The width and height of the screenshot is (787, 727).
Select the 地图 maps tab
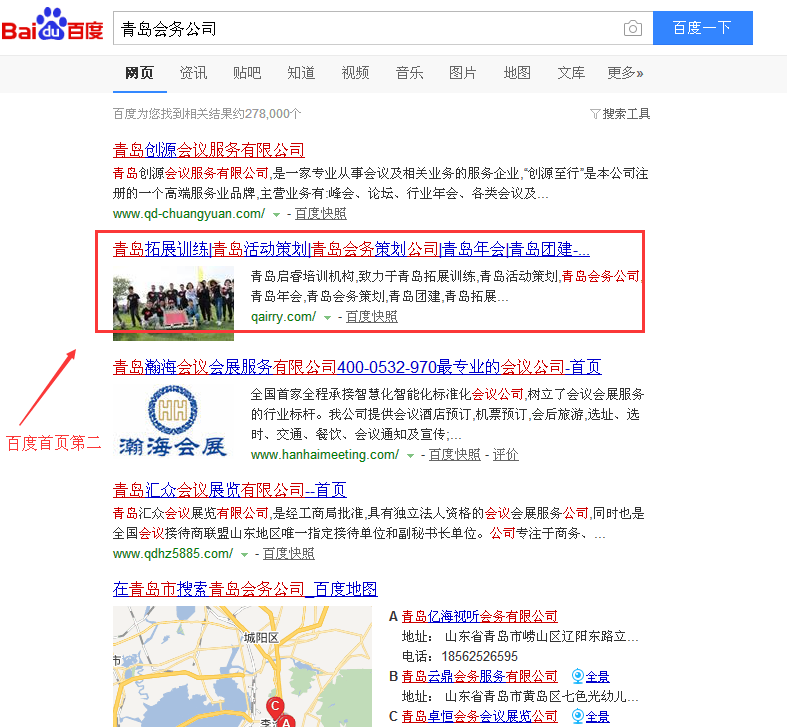click(517, 73)
